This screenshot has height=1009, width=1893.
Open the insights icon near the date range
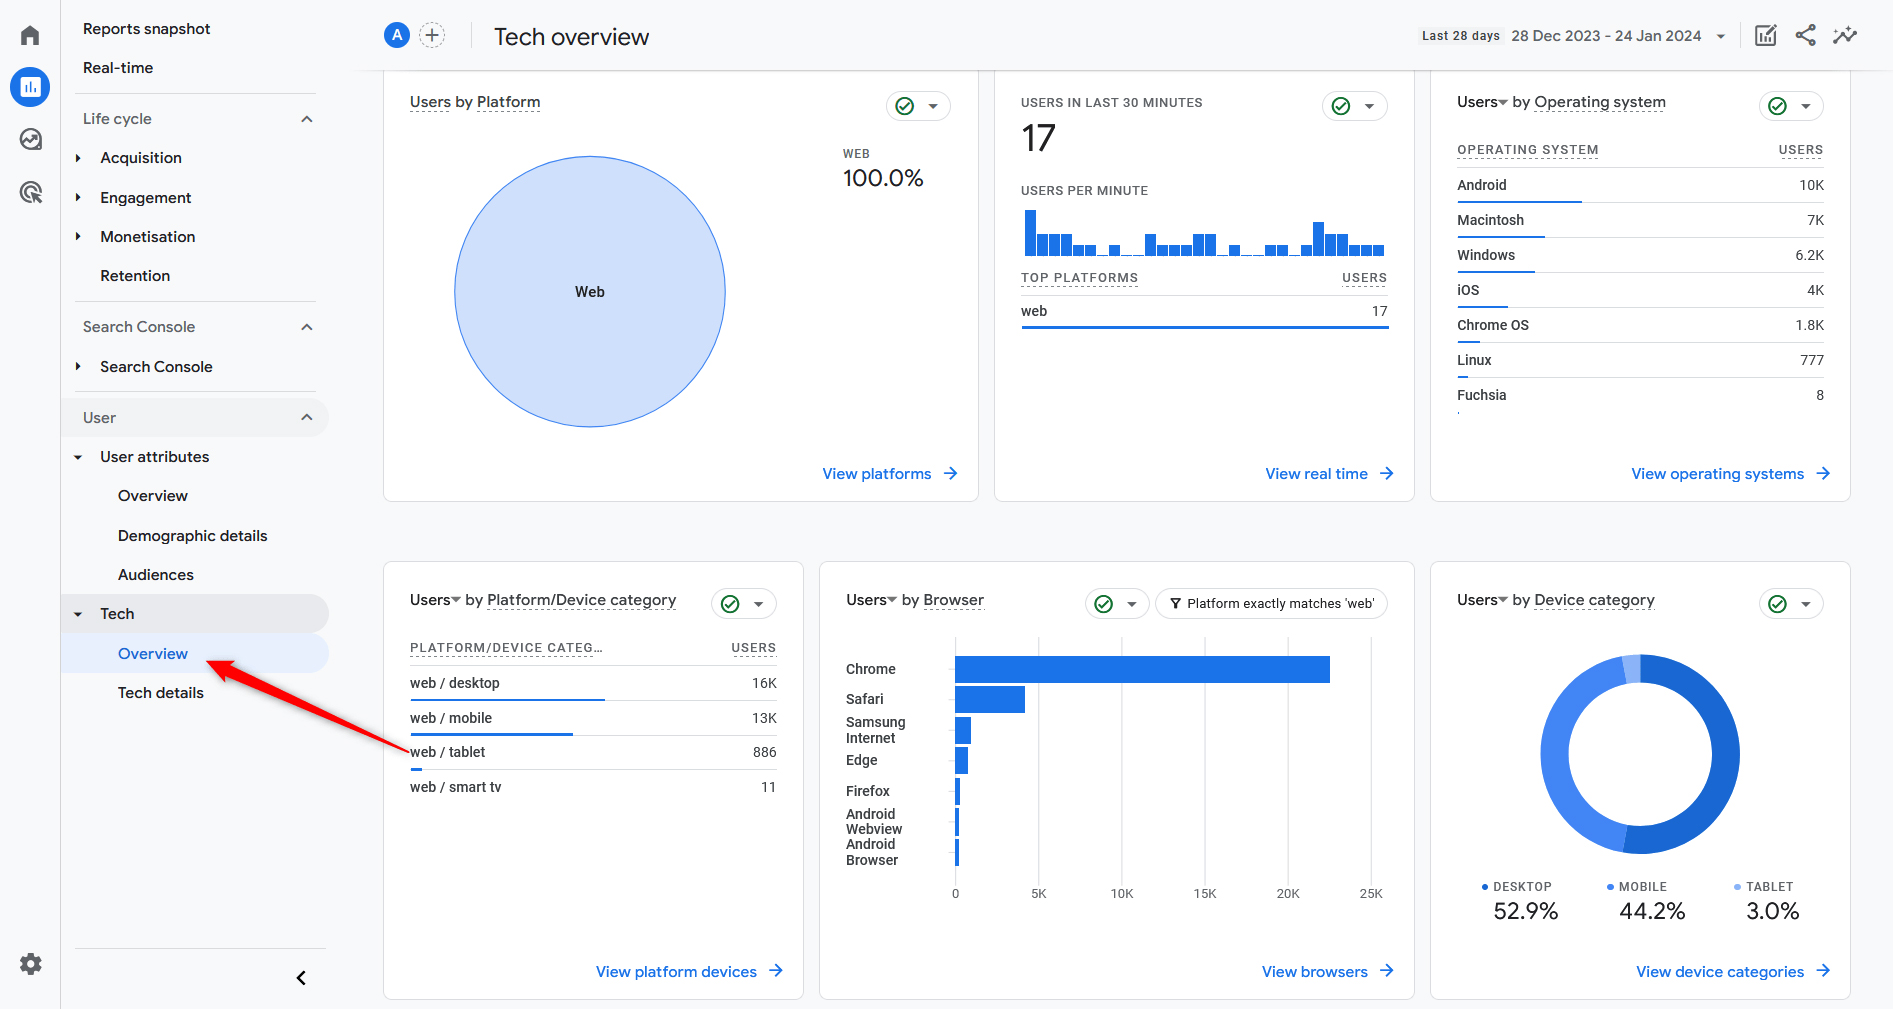coord(1845,35)
